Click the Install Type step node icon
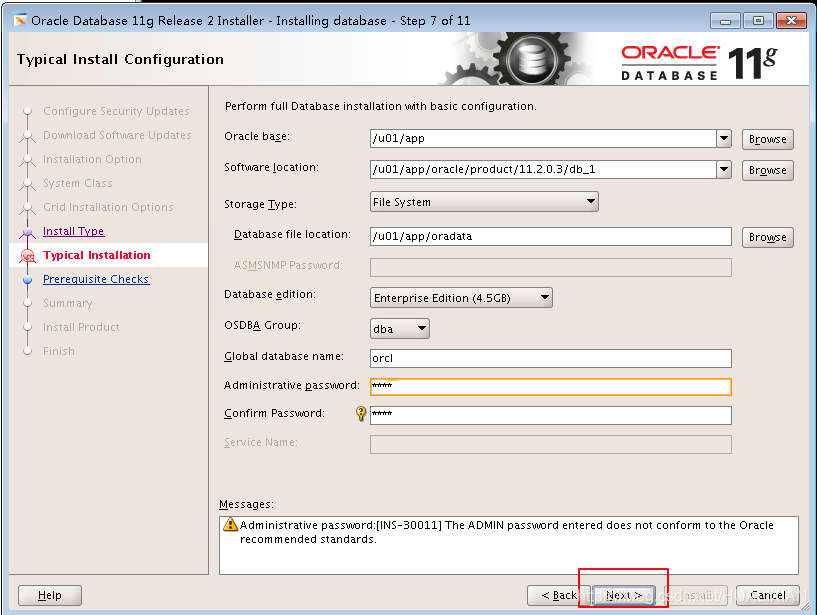The width and height of the screenshot is (817, 615). (28, 231)
